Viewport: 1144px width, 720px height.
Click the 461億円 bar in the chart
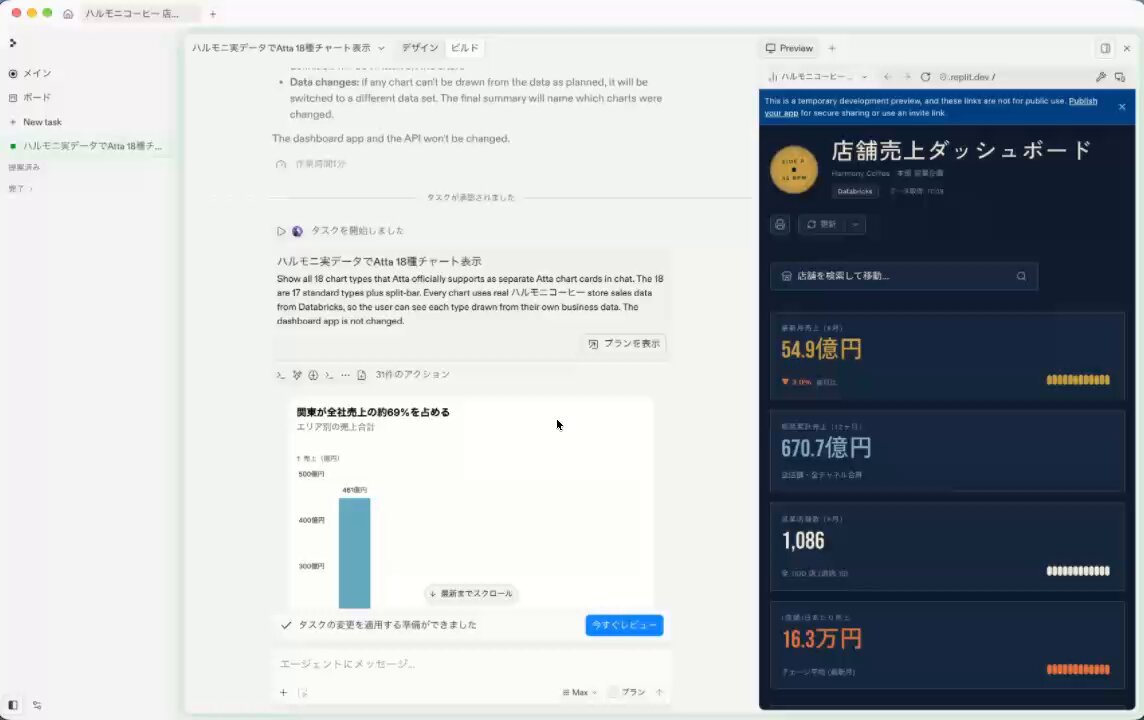pyautogui.click(x=355, y=553)
